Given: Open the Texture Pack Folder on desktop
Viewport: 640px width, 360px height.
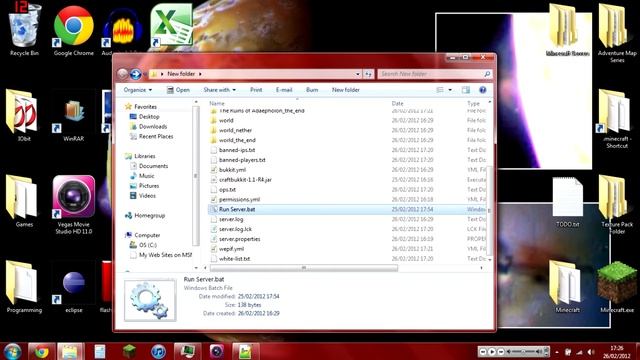Looking at the screenshot, I should tap(617, 204).
